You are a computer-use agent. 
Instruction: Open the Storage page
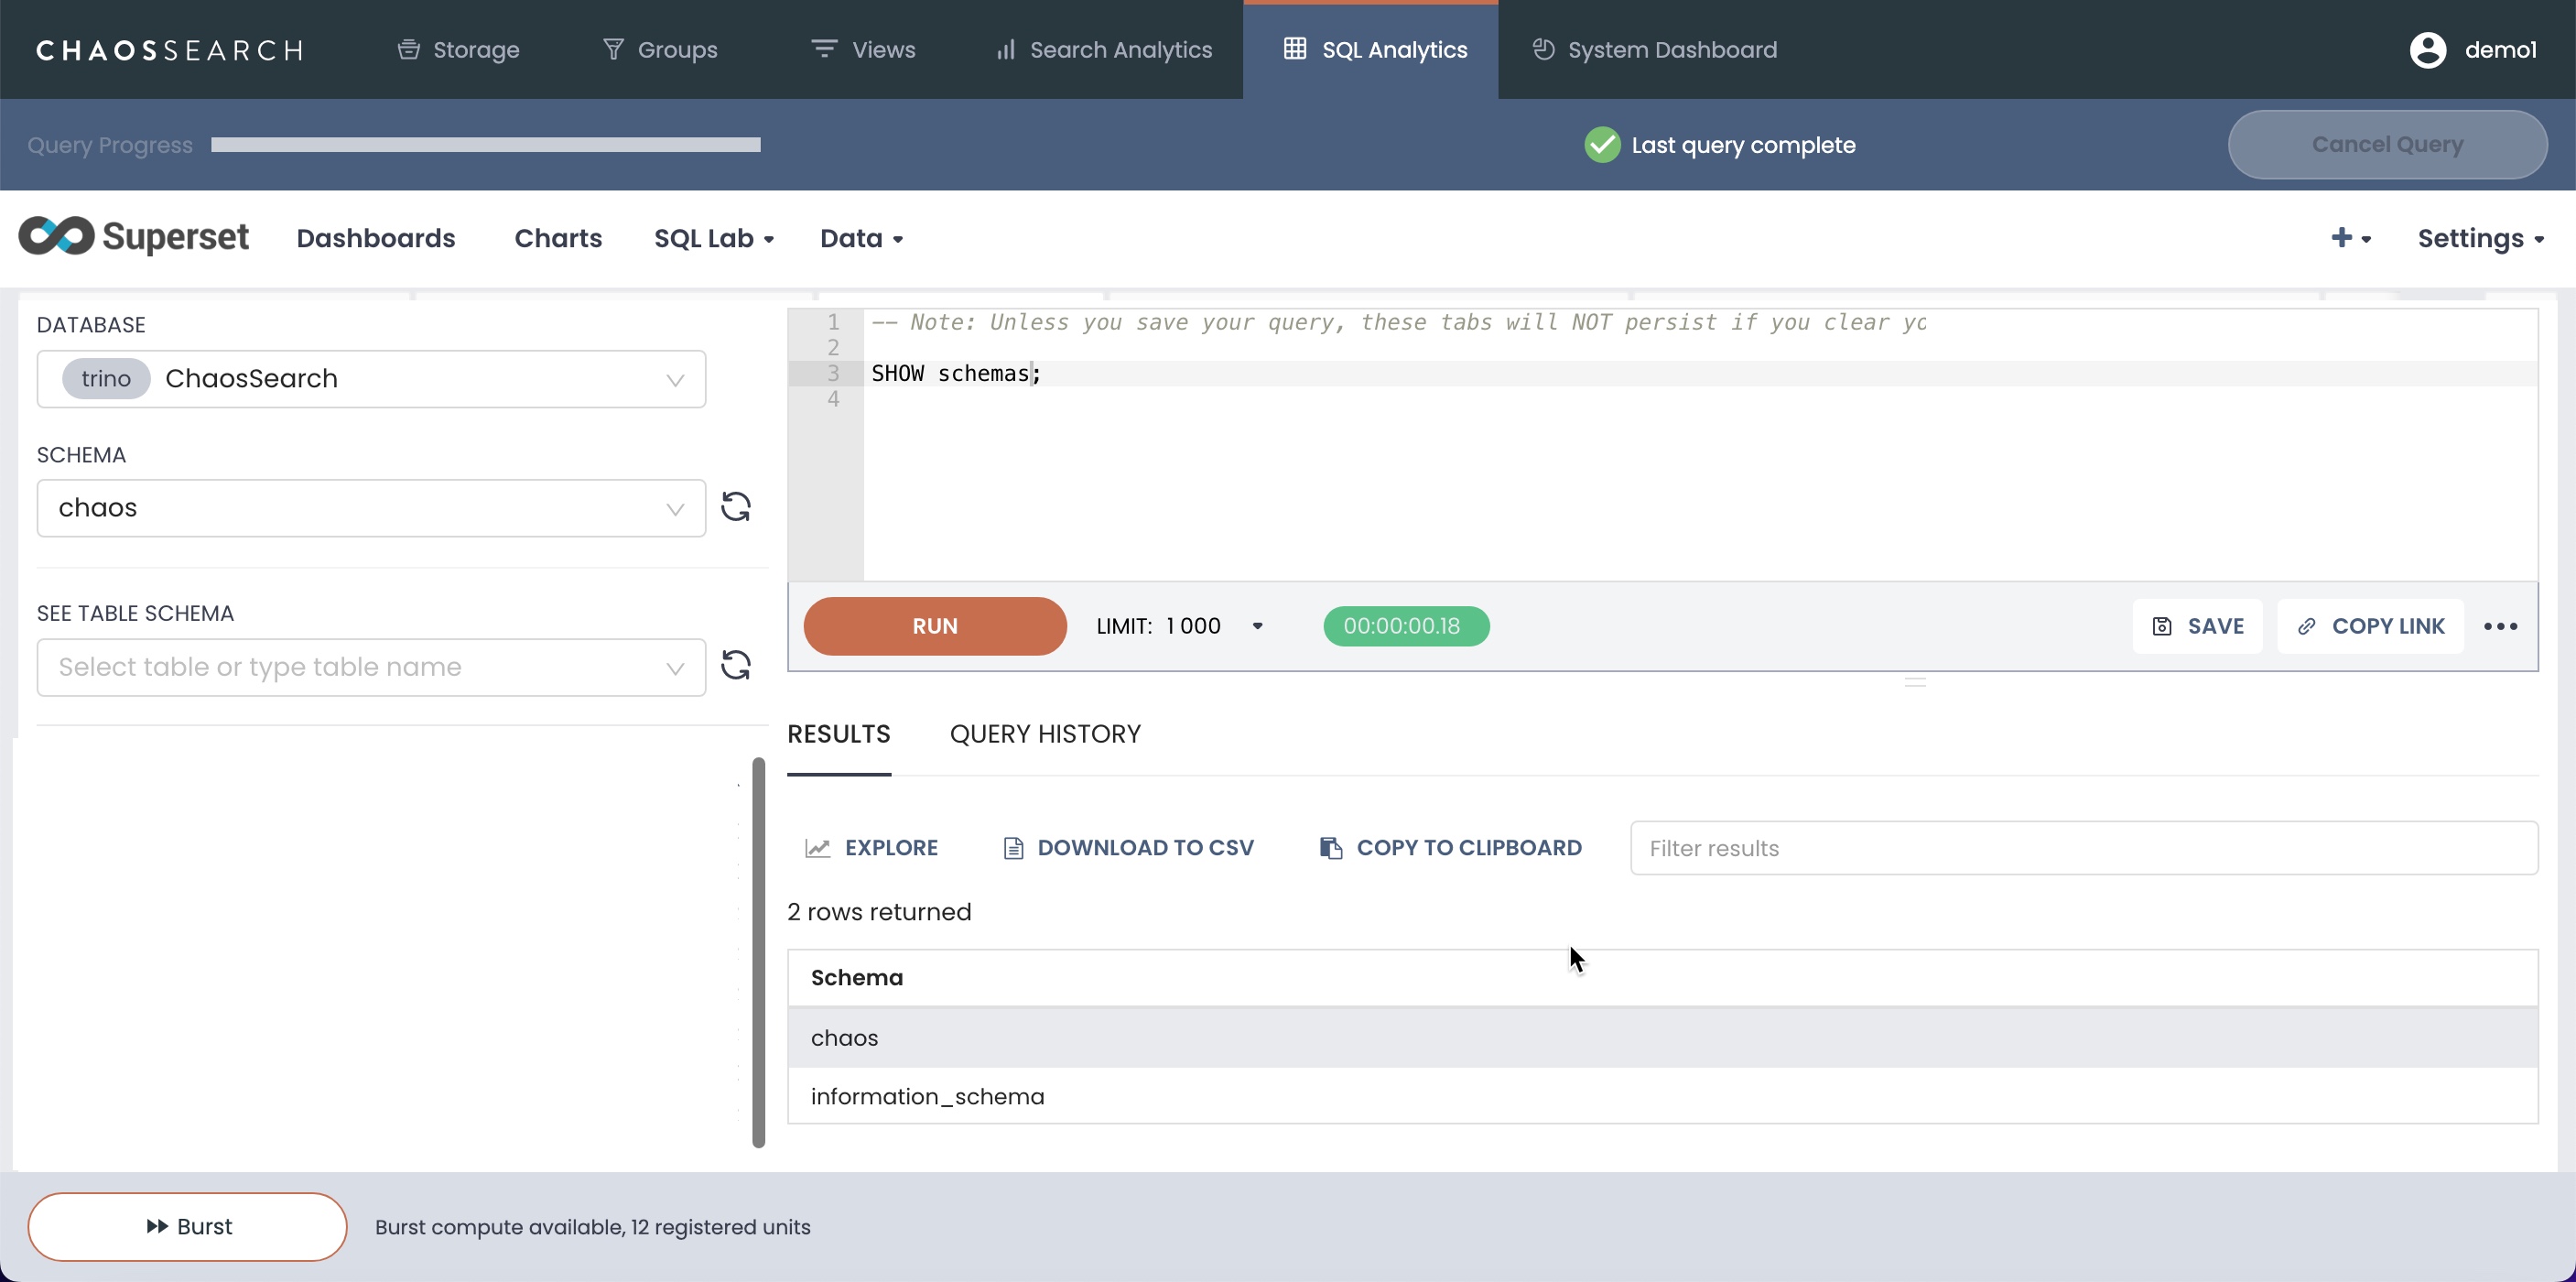pyautogui.click(x=458, y=50)
